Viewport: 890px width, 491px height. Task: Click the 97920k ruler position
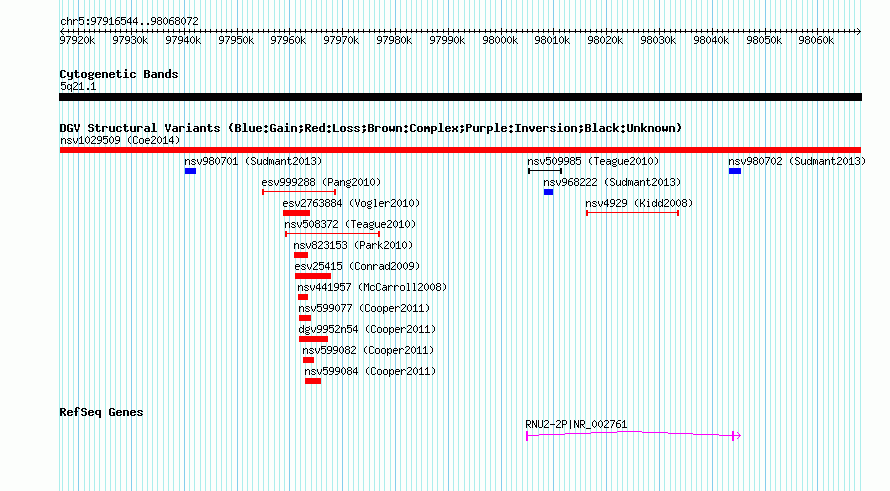[x=77, y=40]
